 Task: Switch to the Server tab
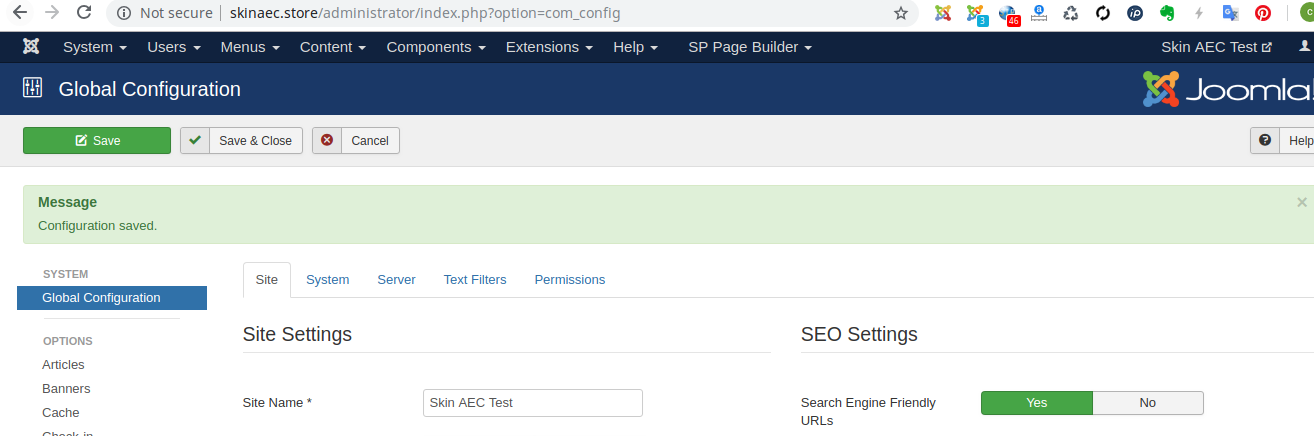(396, 280)
